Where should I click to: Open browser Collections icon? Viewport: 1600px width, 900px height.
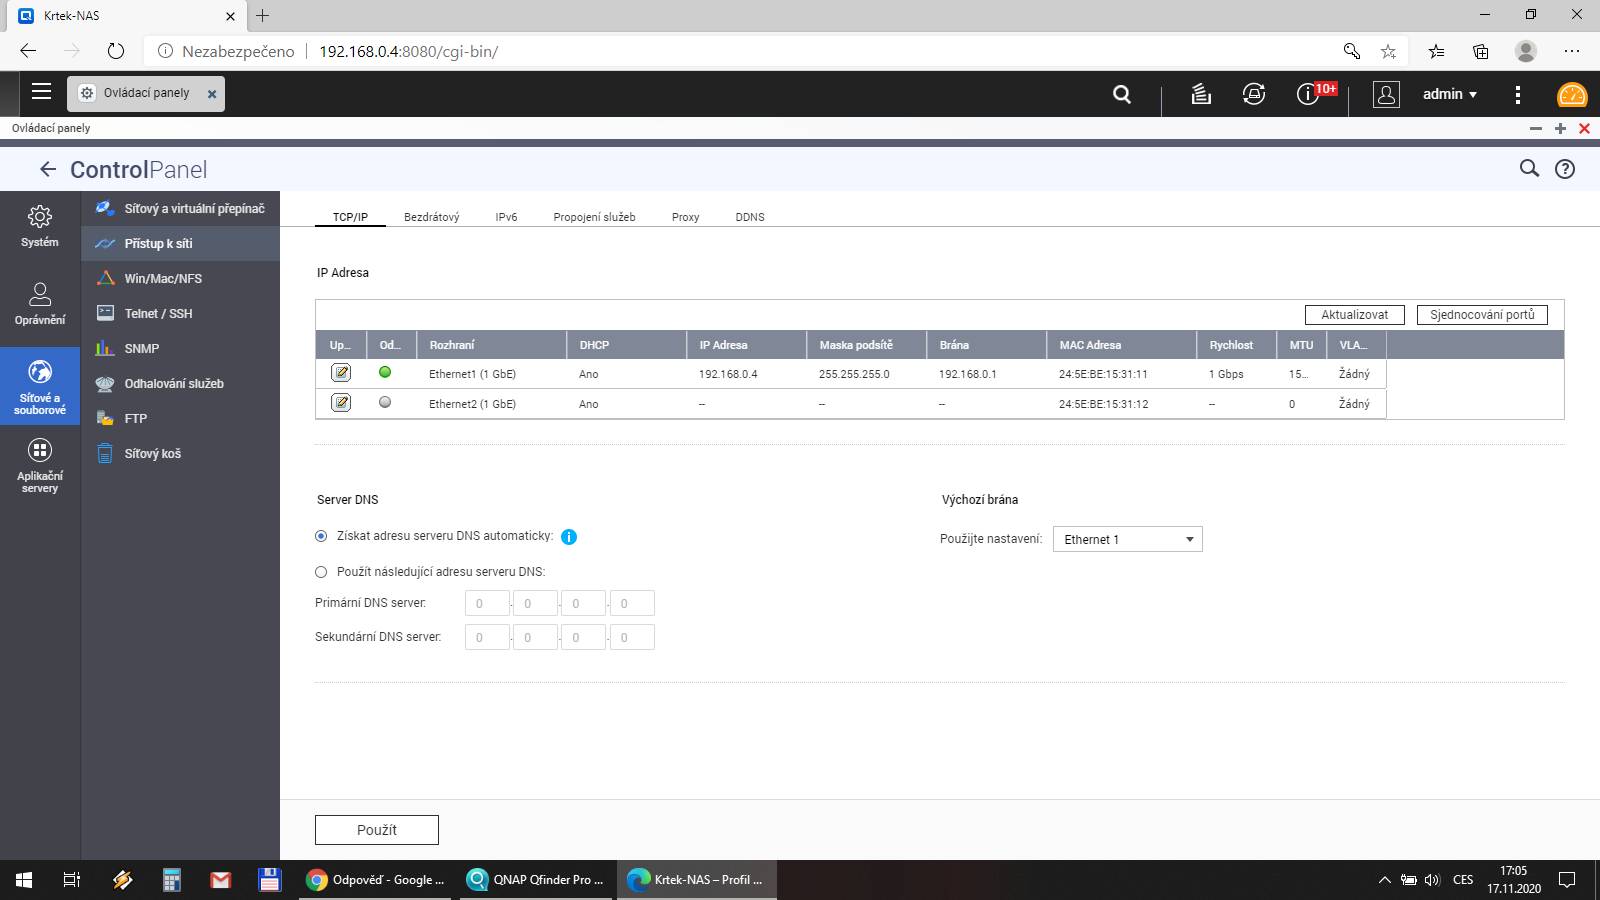pyautogui.click(x=1481, y=51)
